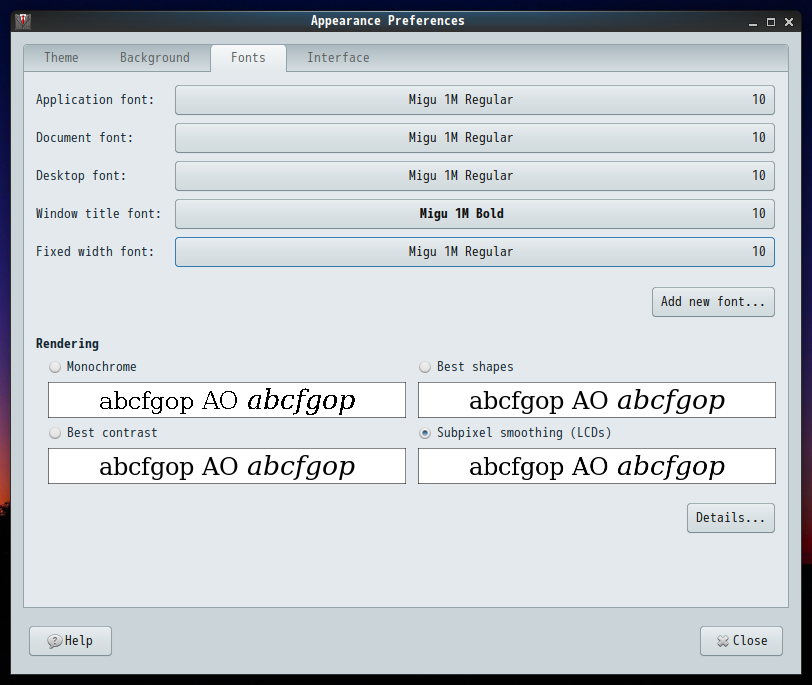Open the rendering Details... dialog

pyautogui.click(x=731, y=518)
